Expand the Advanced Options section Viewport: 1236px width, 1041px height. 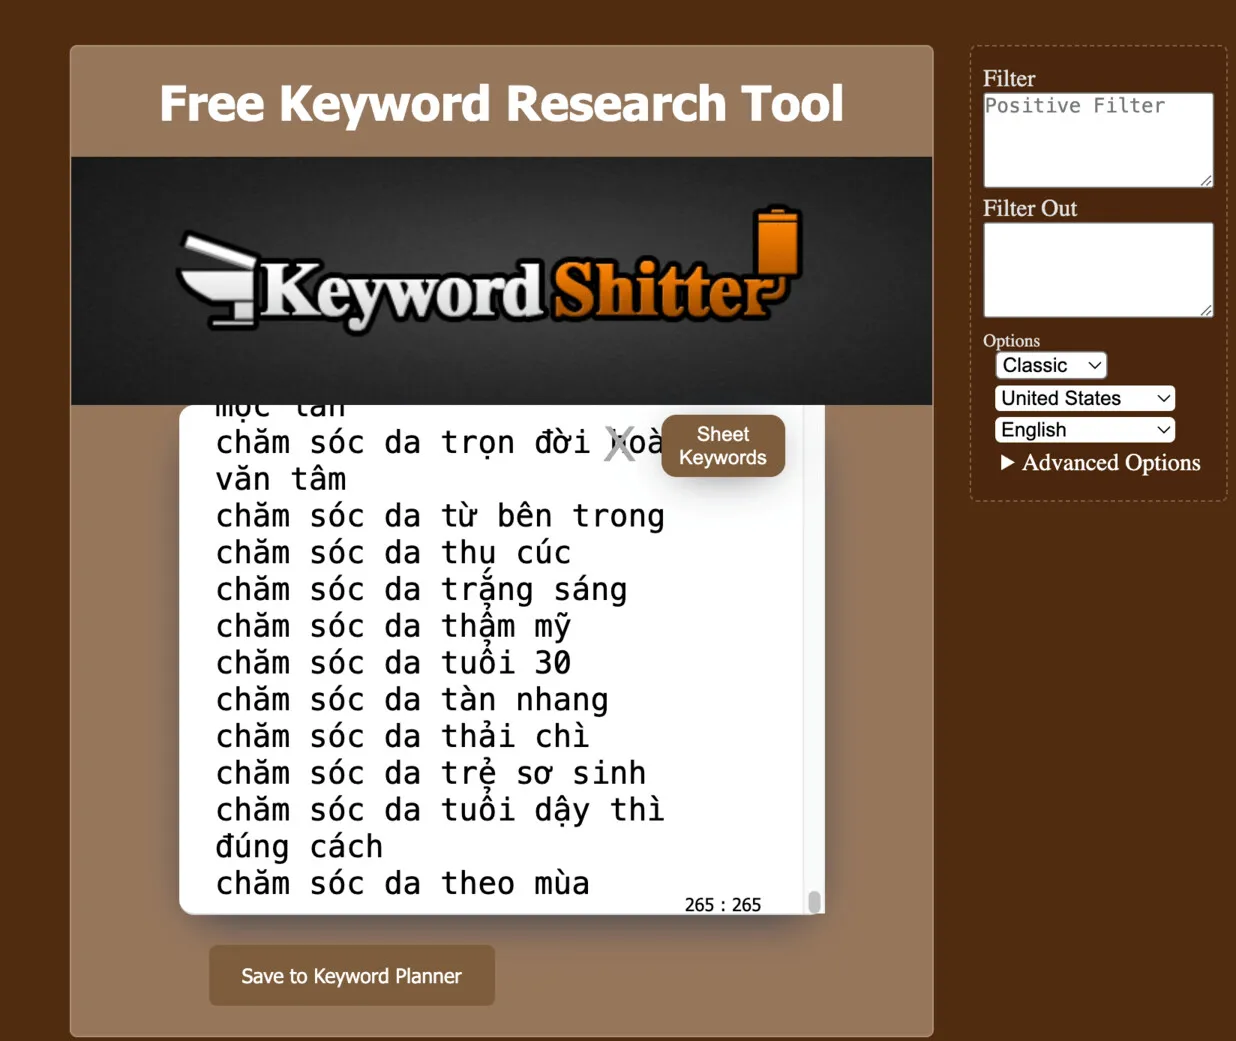(x=1100, y=462)
